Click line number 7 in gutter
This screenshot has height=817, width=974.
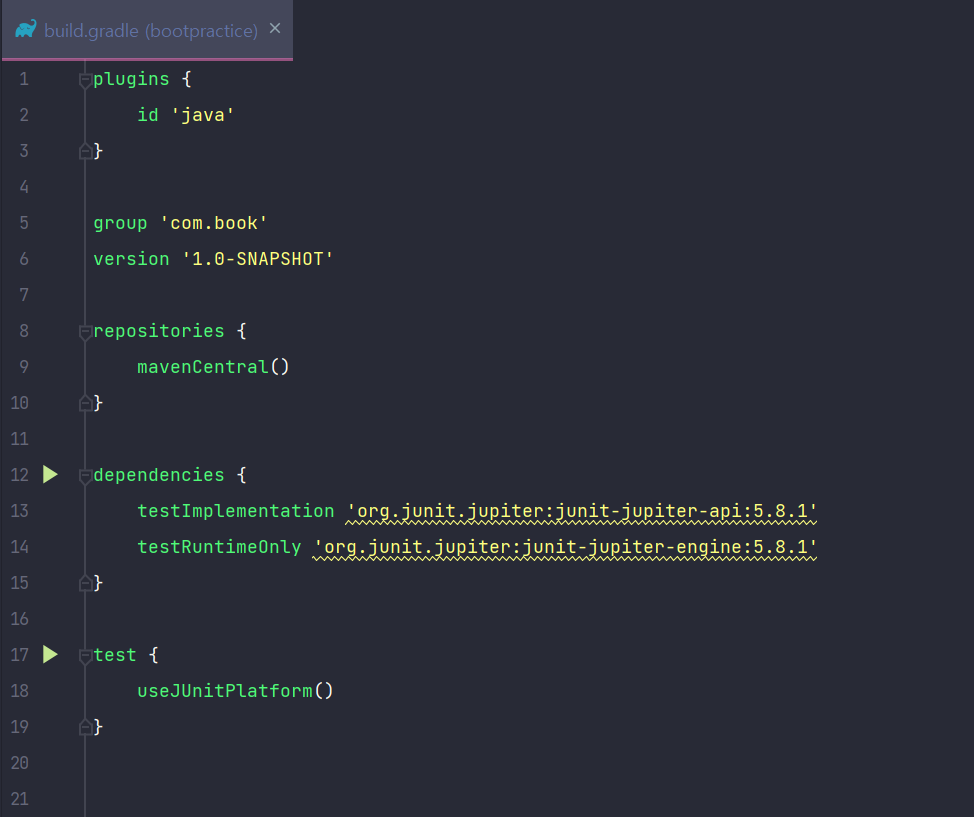[x=24, y=294]
